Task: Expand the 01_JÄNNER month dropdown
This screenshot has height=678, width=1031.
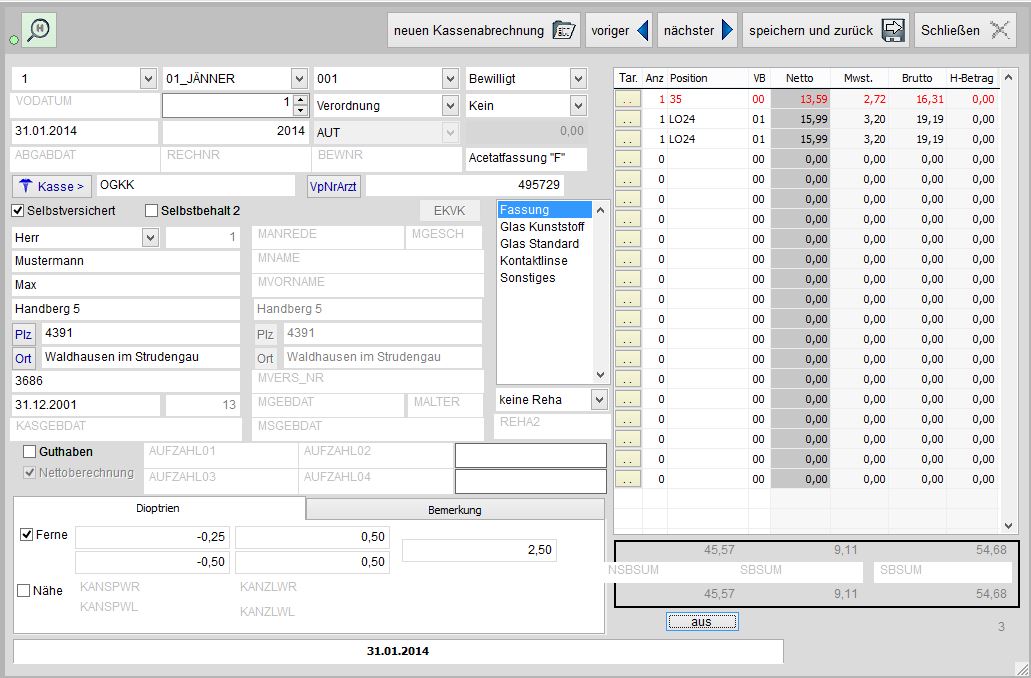Action: [299, 78]
